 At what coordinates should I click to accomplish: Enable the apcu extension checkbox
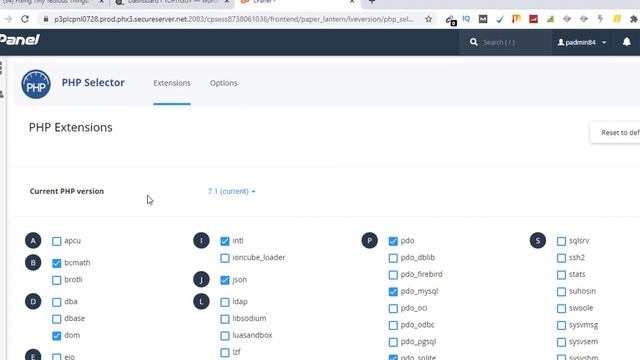click(57, 241)
